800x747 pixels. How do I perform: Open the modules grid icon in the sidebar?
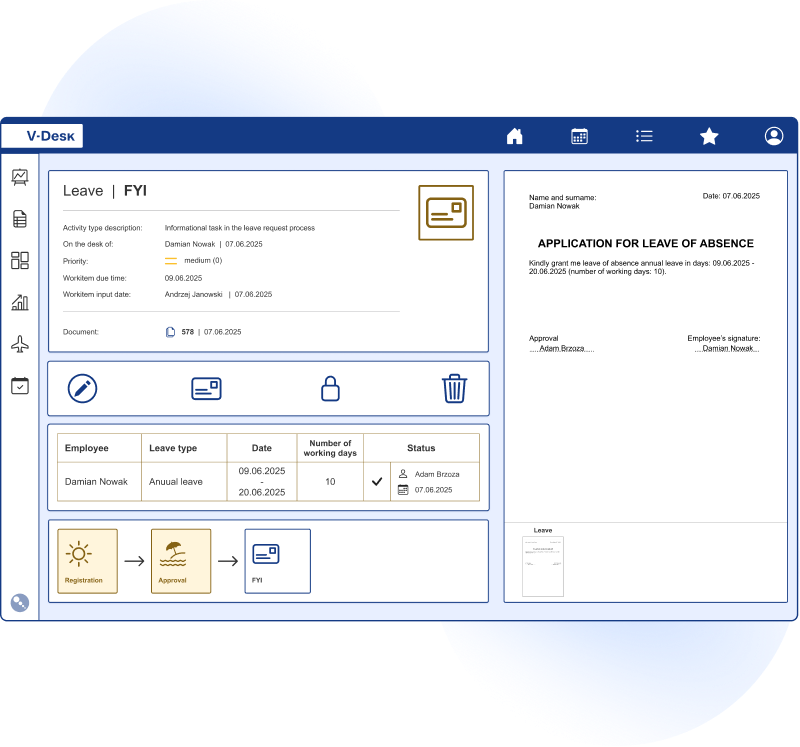pyautogui.click(x=20, y=260)
